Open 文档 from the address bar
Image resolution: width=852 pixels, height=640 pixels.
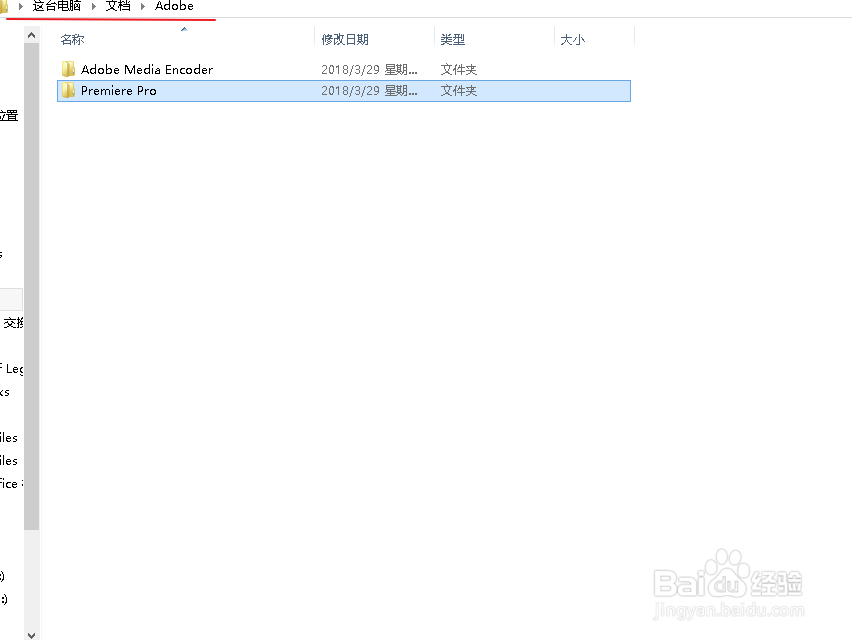coord(117,7)
